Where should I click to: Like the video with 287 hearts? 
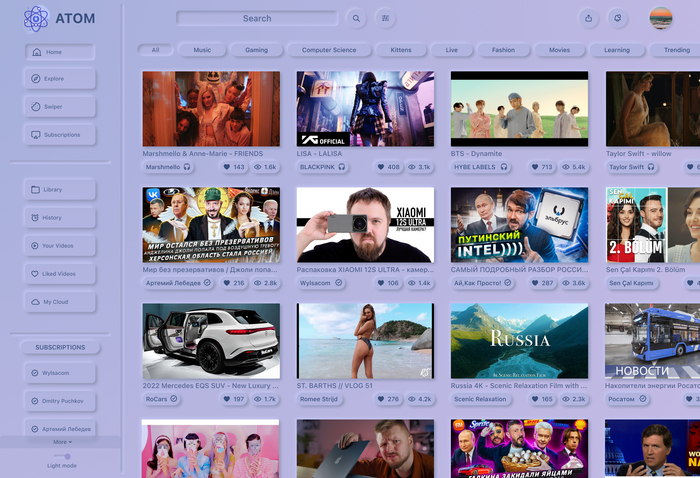click(535, 283)
